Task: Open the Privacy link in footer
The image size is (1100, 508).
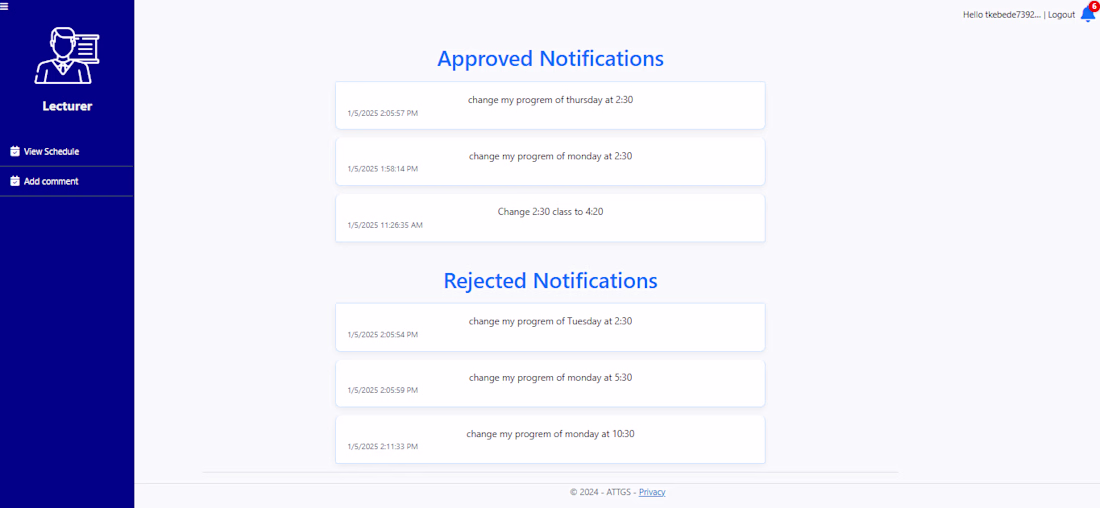Action: (652, 492)
